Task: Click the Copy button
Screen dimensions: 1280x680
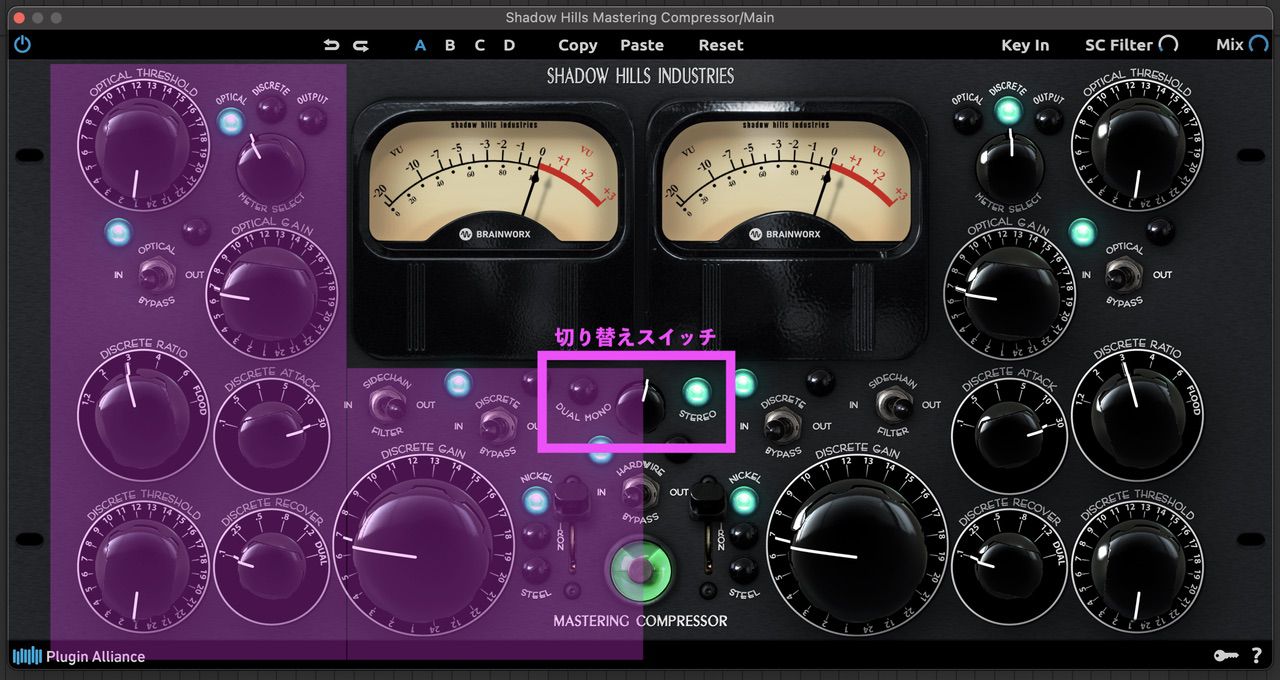Action: 577,45
